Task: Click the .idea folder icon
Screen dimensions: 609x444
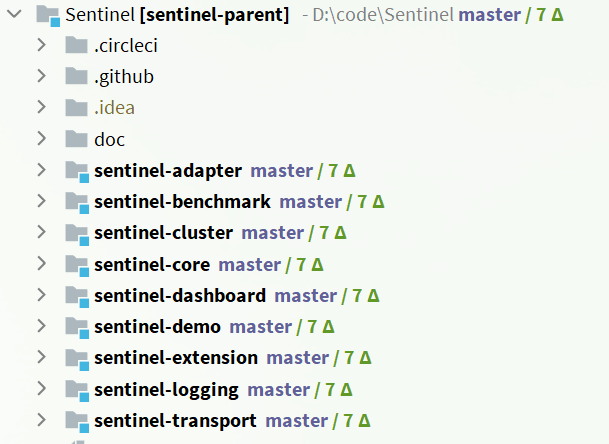Action: click(77, 108)
